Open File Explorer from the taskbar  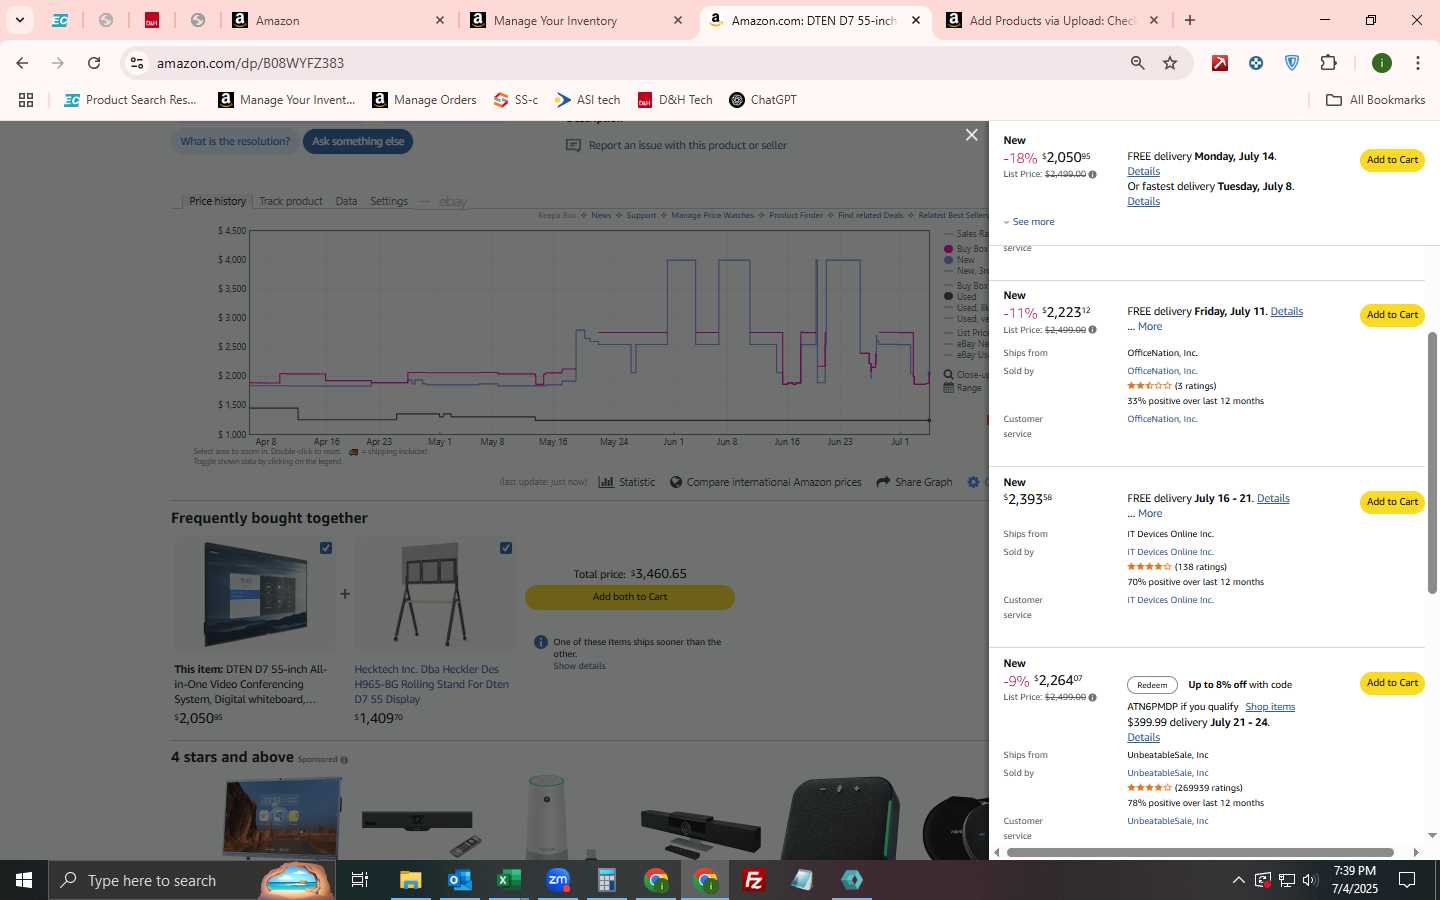click(410, 880)
